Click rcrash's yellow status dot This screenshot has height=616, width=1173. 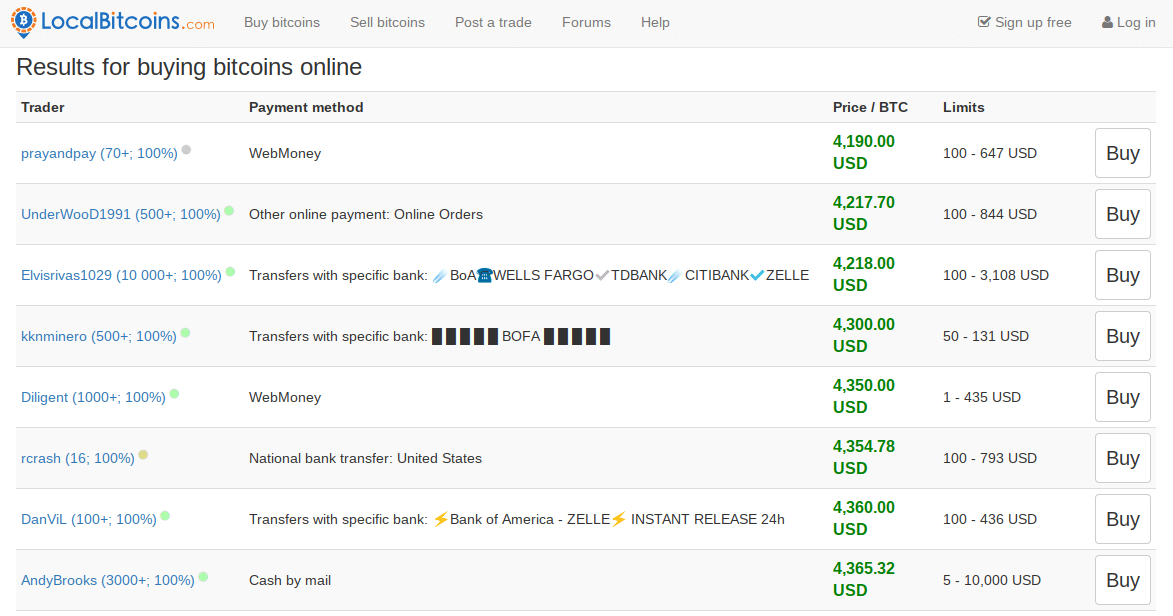tap(143, 455)
